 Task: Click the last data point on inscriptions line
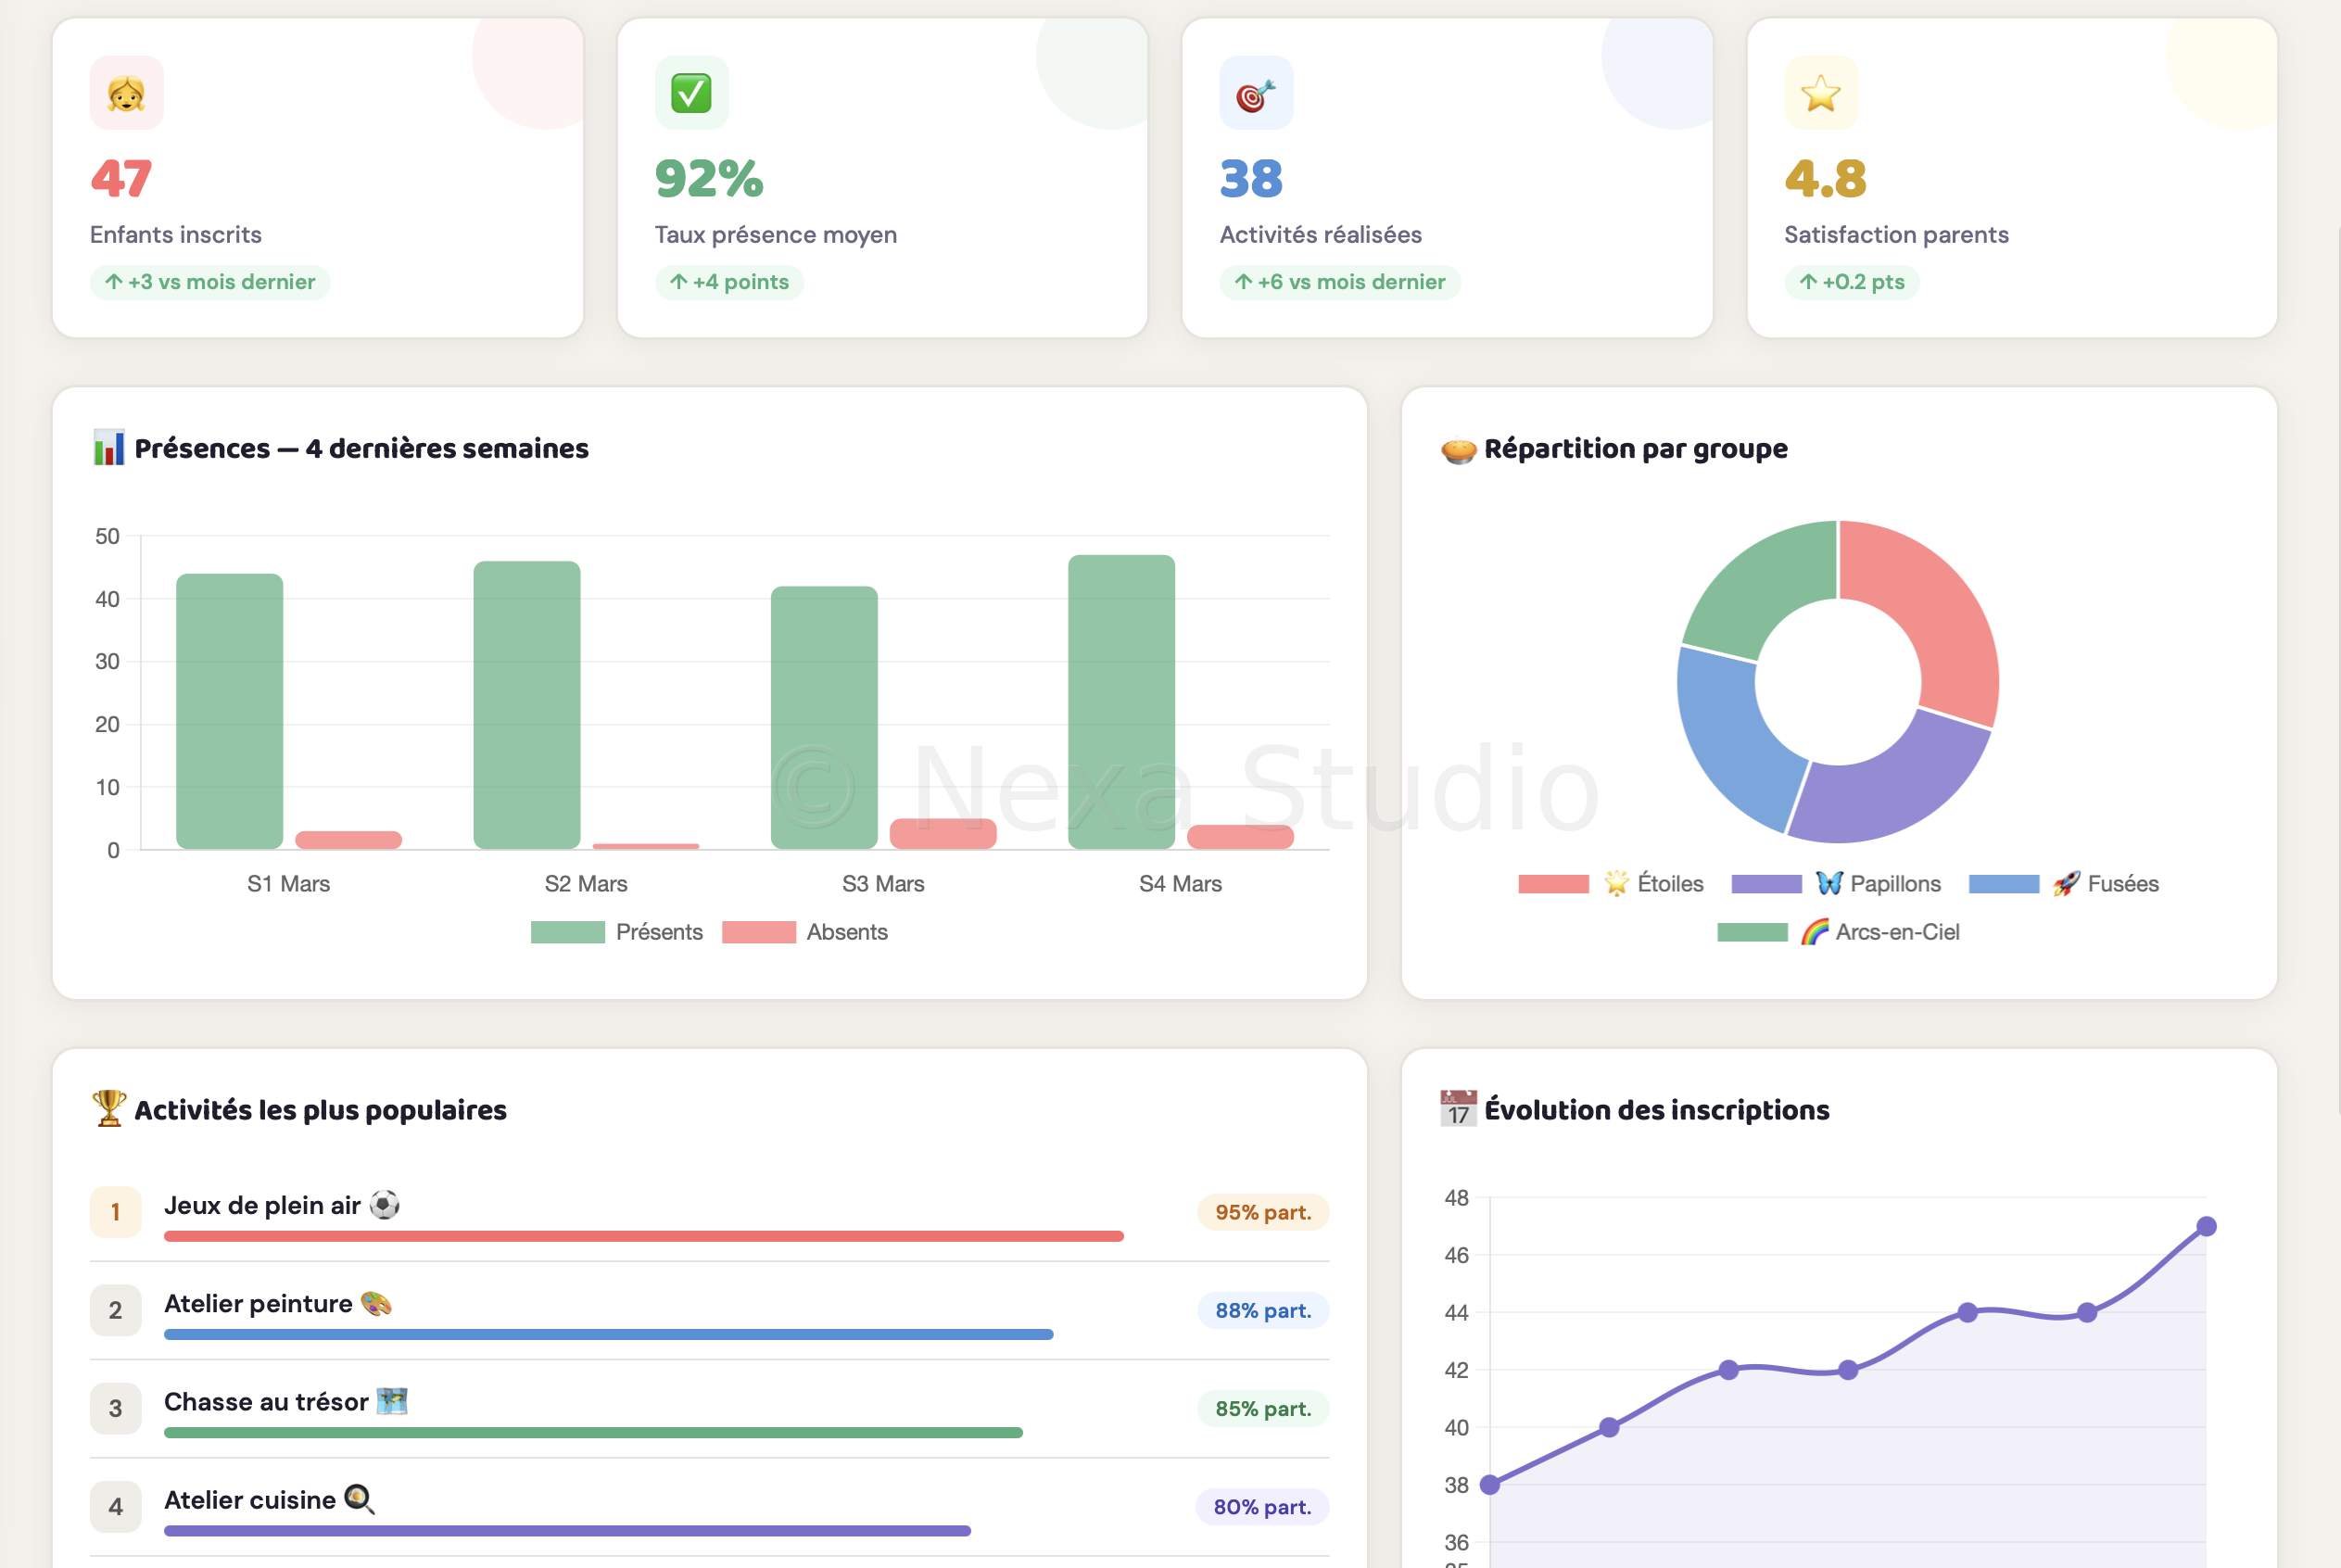click(x=2206, y=1226)
